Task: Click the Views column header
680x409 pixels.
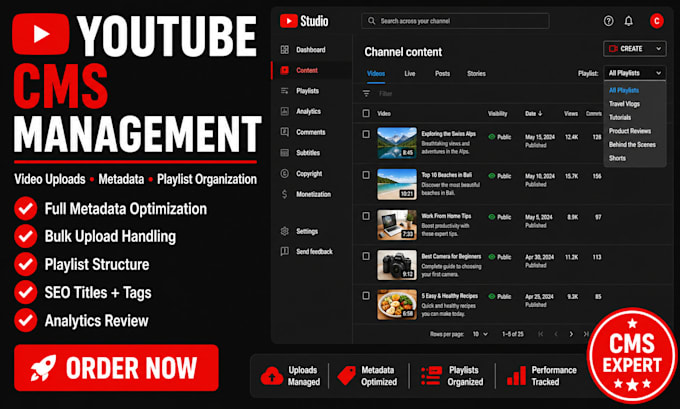Action: tap(571, 114)
